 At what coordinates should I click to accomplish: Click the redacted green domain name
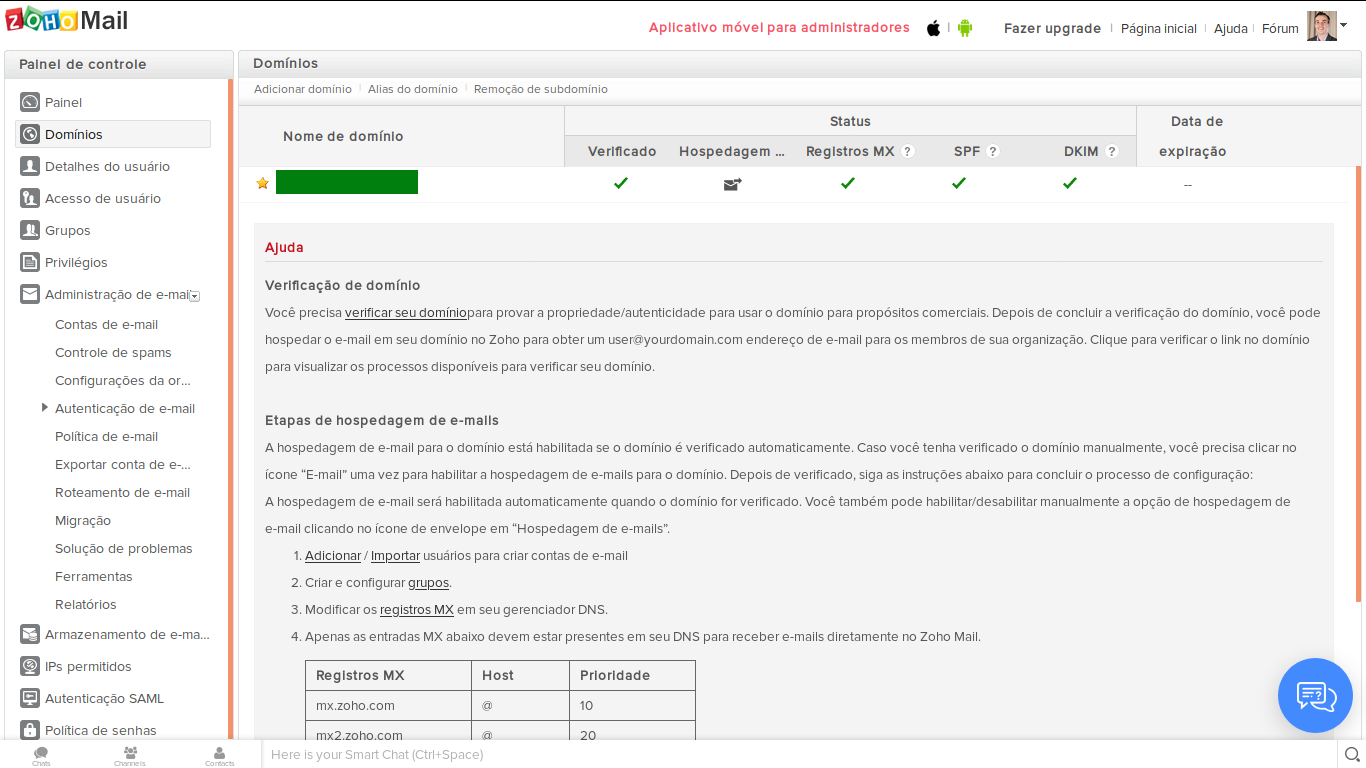coord(347,182)
